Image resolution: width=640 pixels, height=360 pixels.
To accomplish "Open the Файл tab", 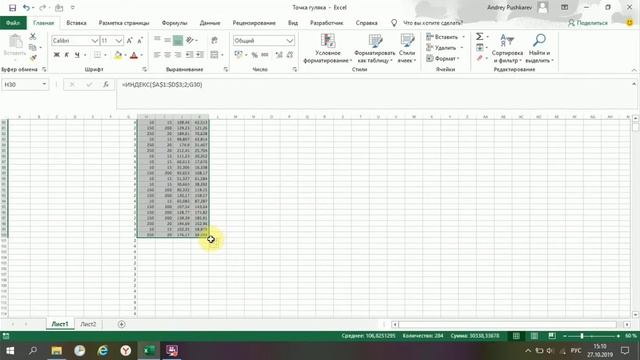I will pyautogui.click(x=13, y=23).
